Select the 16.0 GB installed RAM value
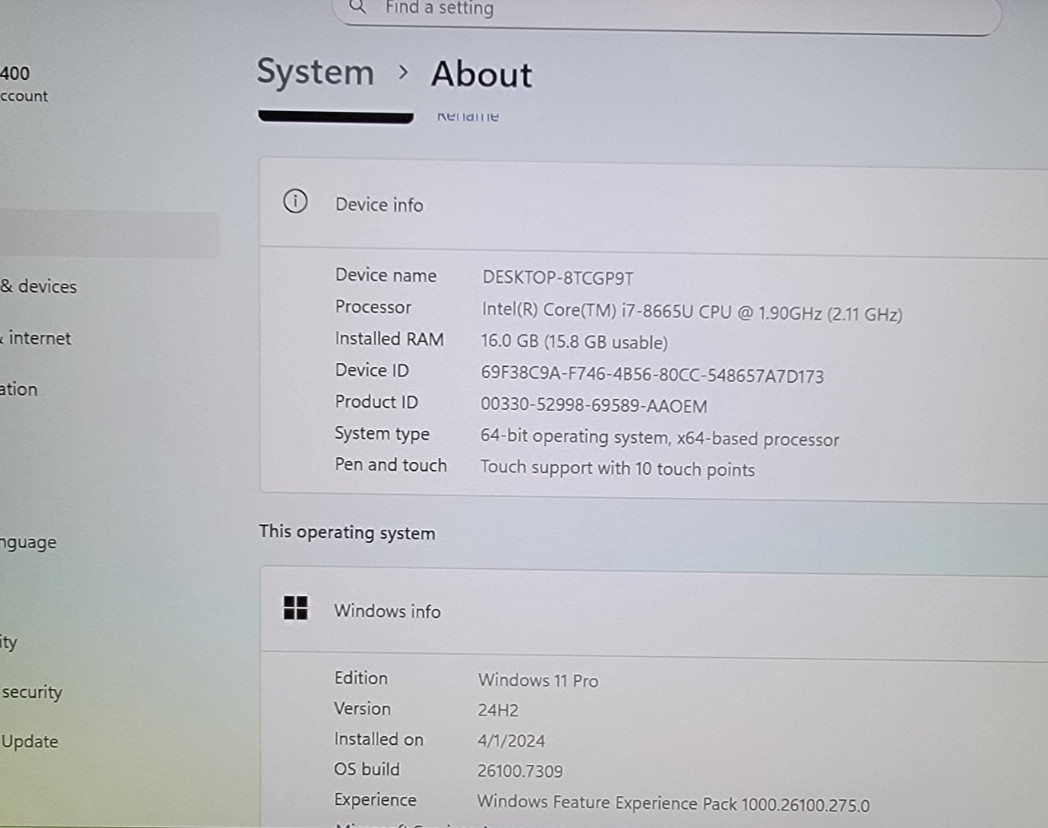 point(574,342)
